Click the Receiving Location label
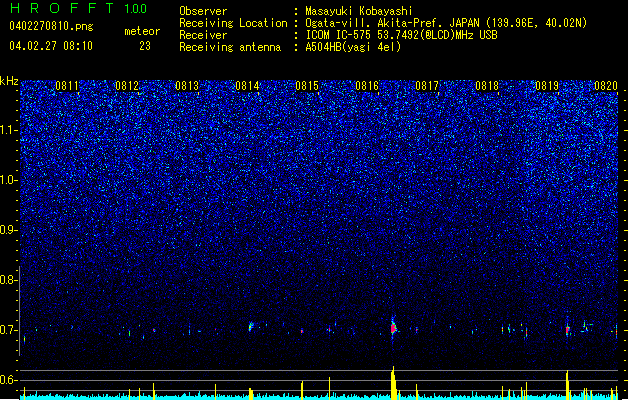The width and height of the screenshot is (629, 400). tap(233, 23)
